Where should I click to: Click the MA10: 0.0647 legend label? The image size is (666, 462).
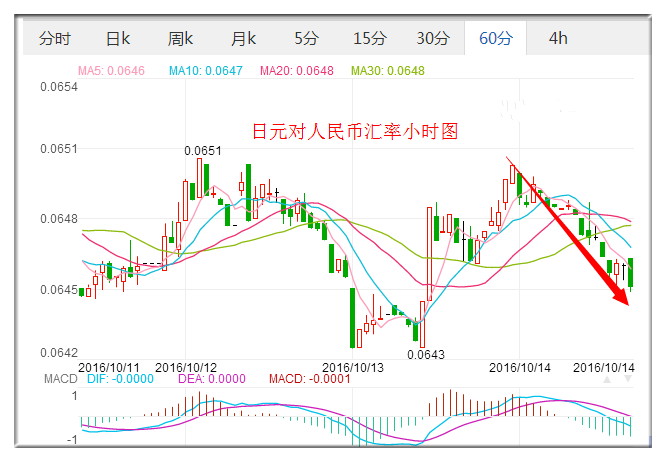pos(206,70)
